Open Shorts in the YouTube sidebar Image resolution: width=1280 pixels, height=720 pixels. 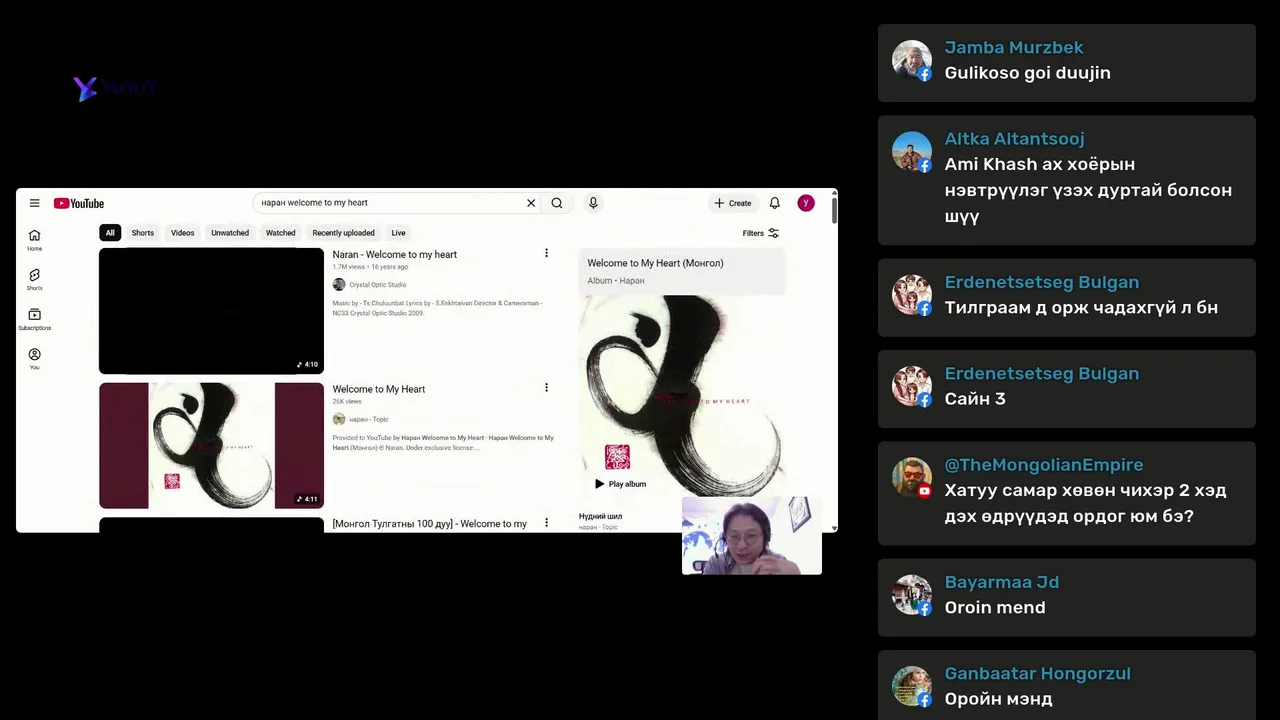[x=34, y=279]
